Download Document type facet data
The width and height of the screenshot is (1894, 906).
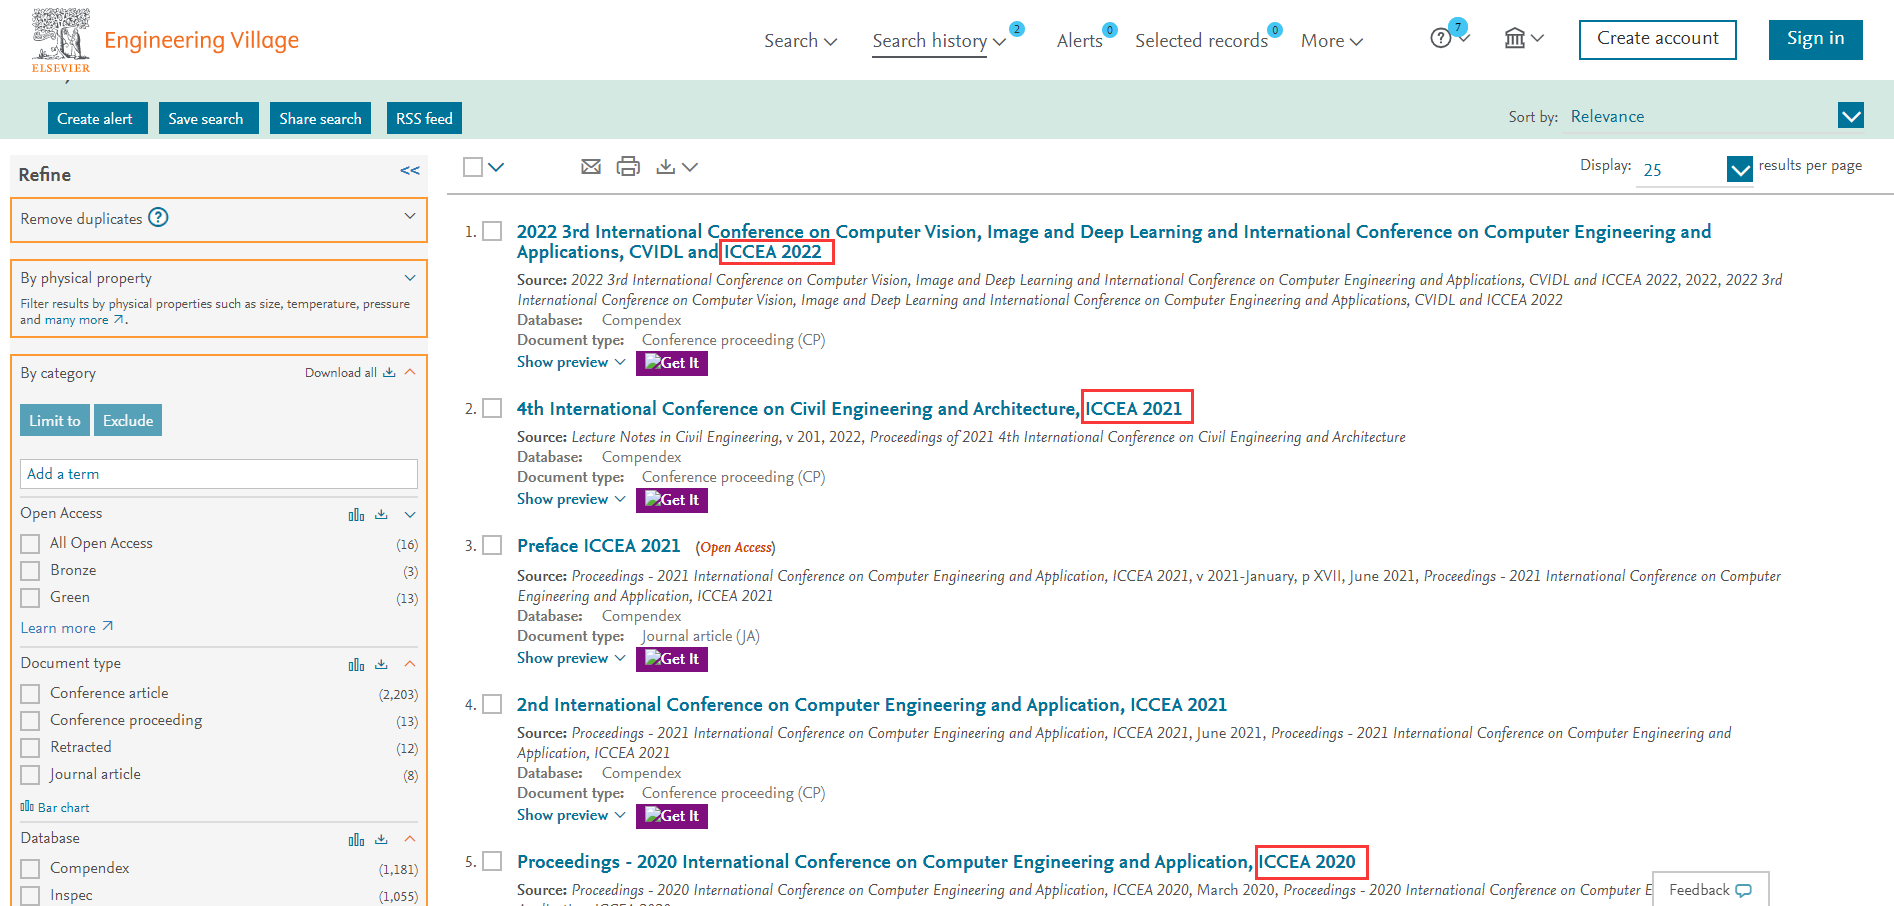tap(381, 664)
